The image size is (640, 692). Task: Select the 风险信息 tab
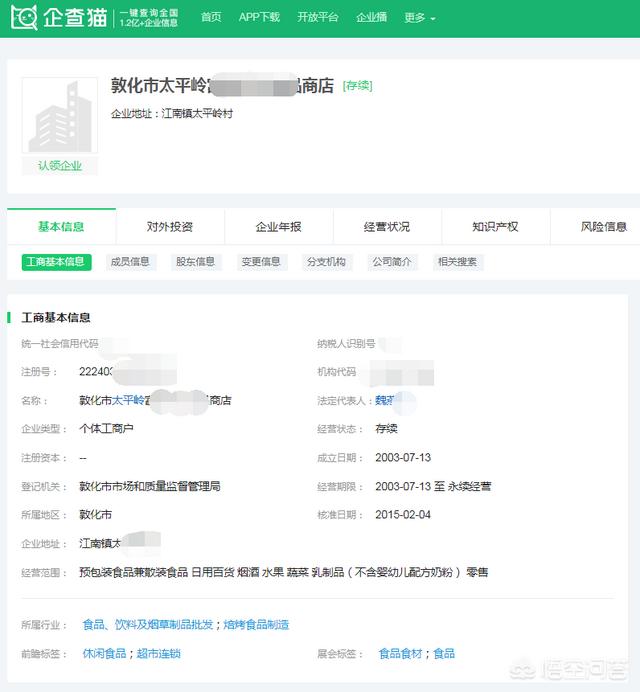coord(603,227)
